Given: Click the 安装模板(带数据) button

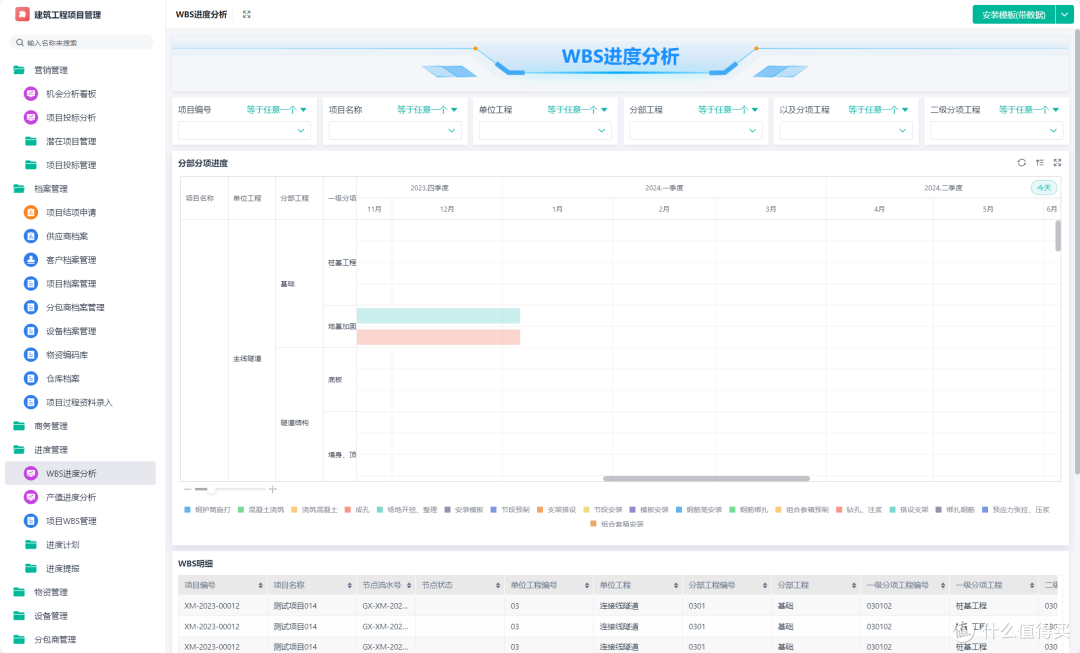Looking at the screenshot, I should click(x=1014, y=14).
